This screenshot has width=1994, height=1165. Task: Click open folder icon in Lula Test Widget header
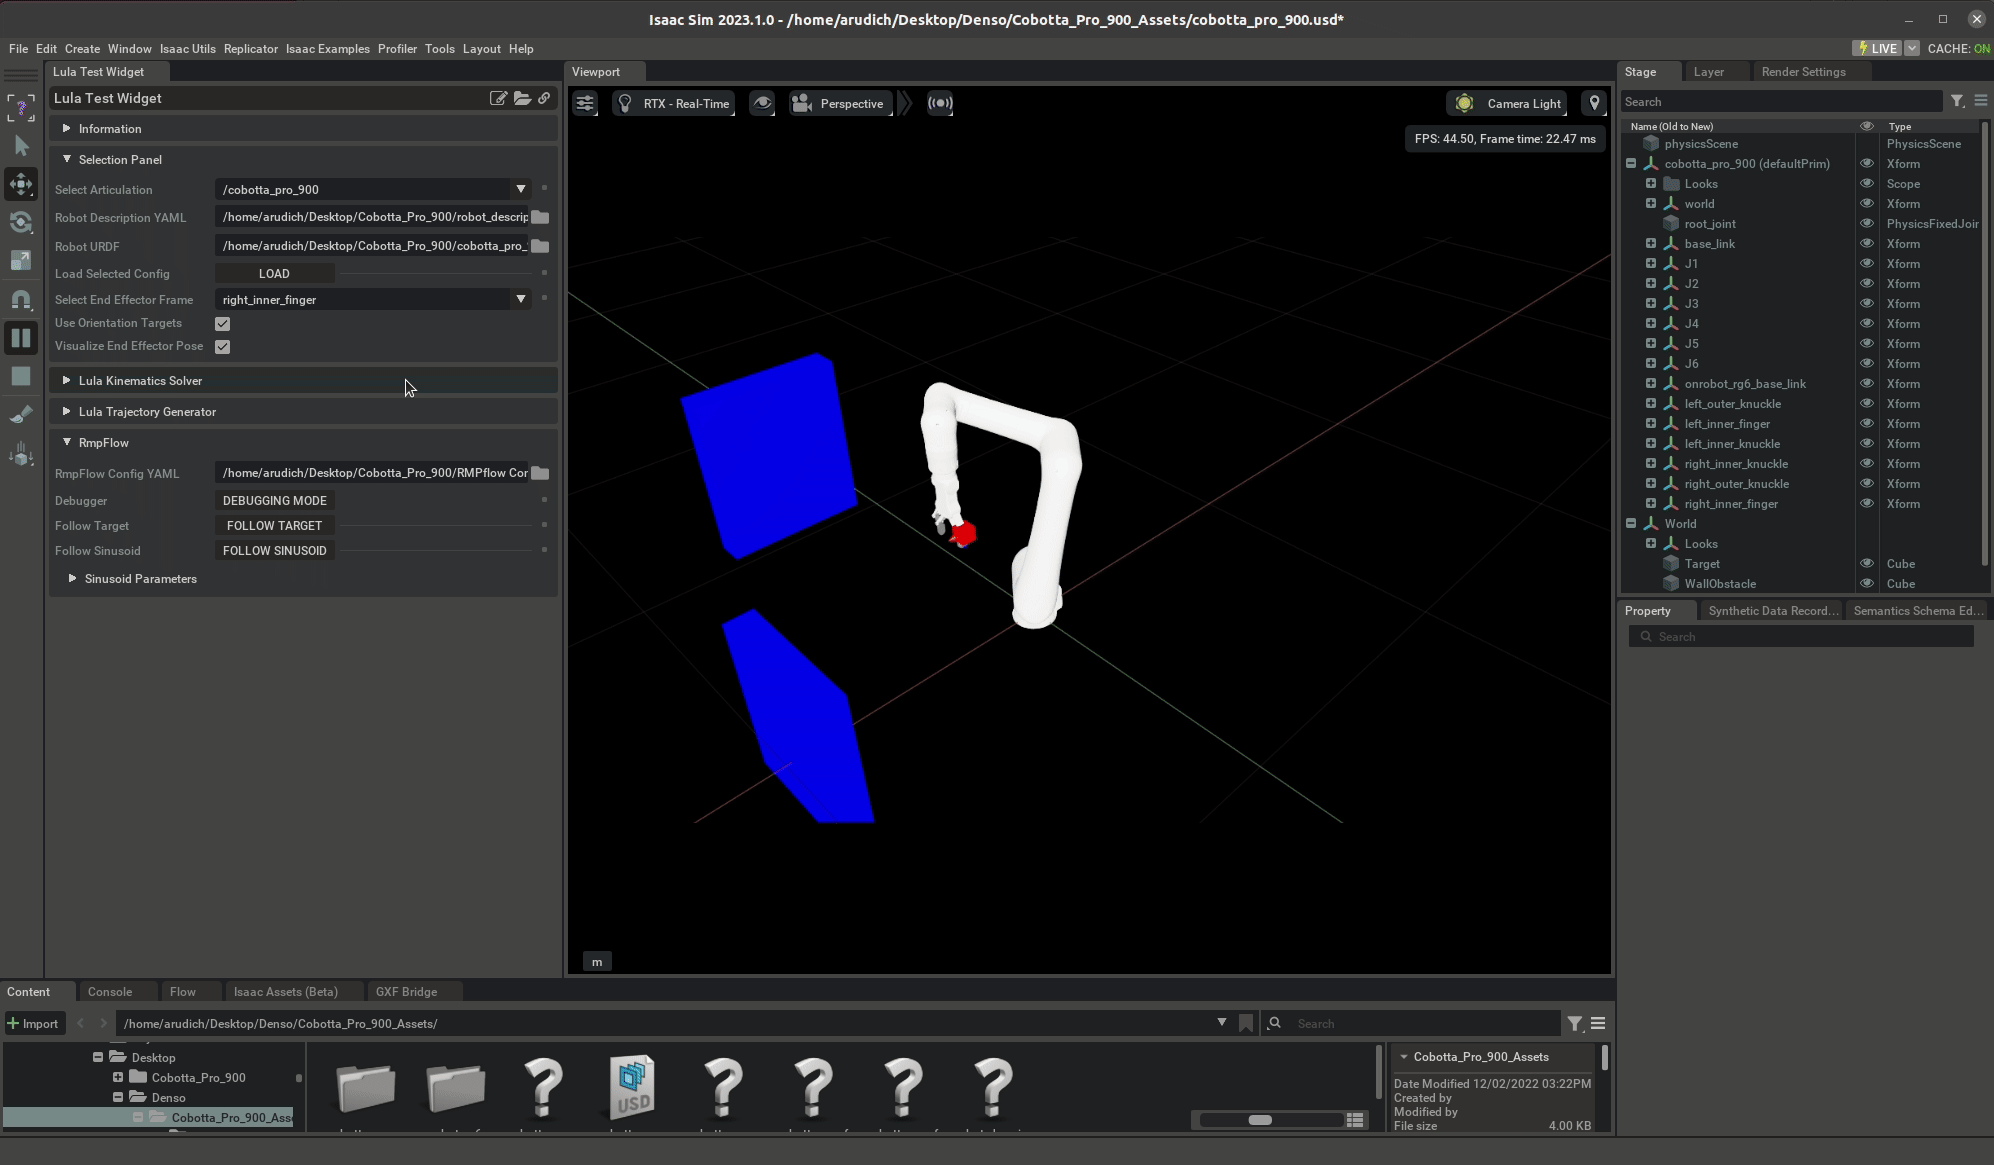[522, 98]
